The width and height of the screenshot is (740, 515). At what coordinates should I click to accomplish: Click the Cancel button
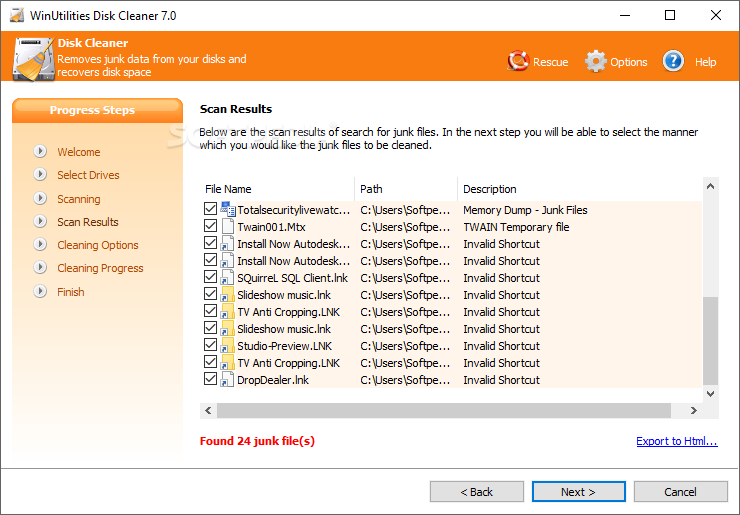(681, 492)
